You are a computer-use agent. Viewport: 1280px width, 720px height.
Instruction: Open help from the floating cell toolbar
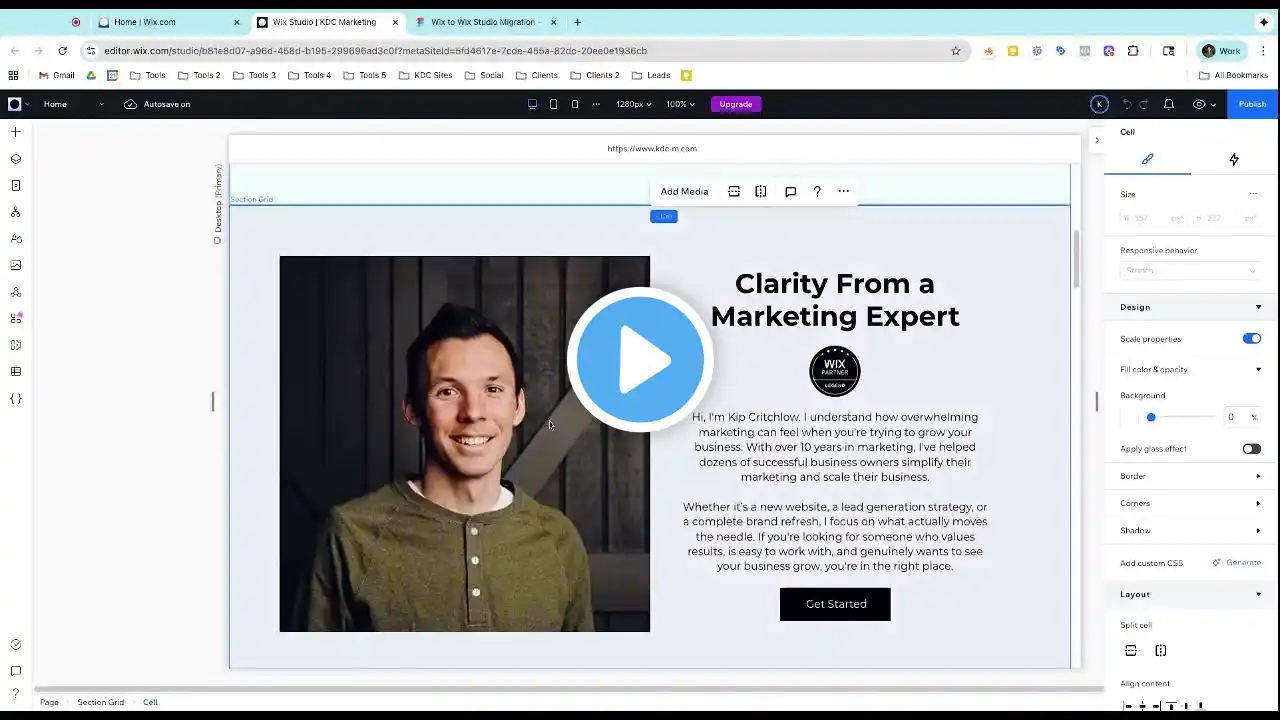[817, 192]
